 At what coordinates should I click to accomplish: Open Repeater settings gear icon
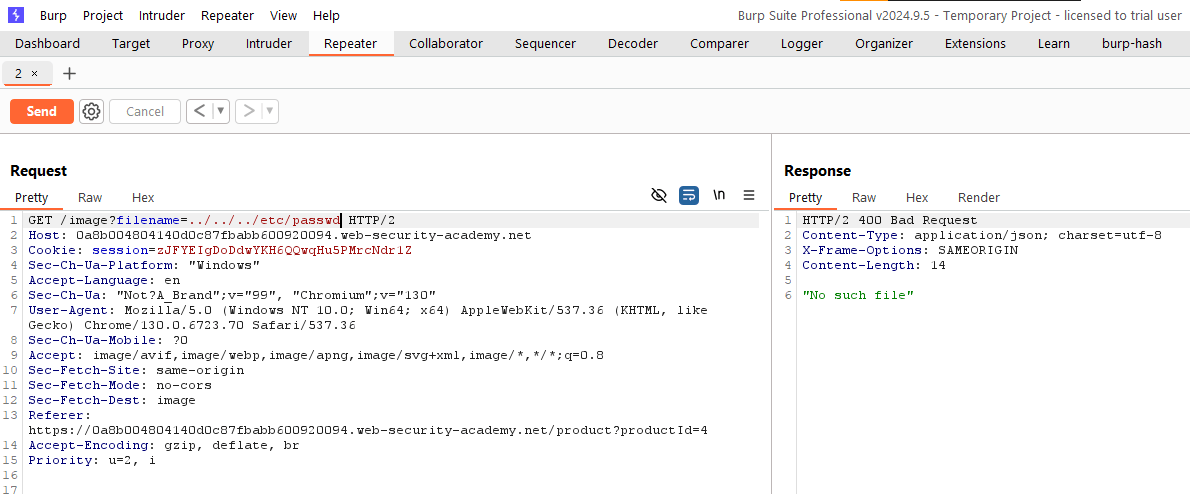(92, 111)
